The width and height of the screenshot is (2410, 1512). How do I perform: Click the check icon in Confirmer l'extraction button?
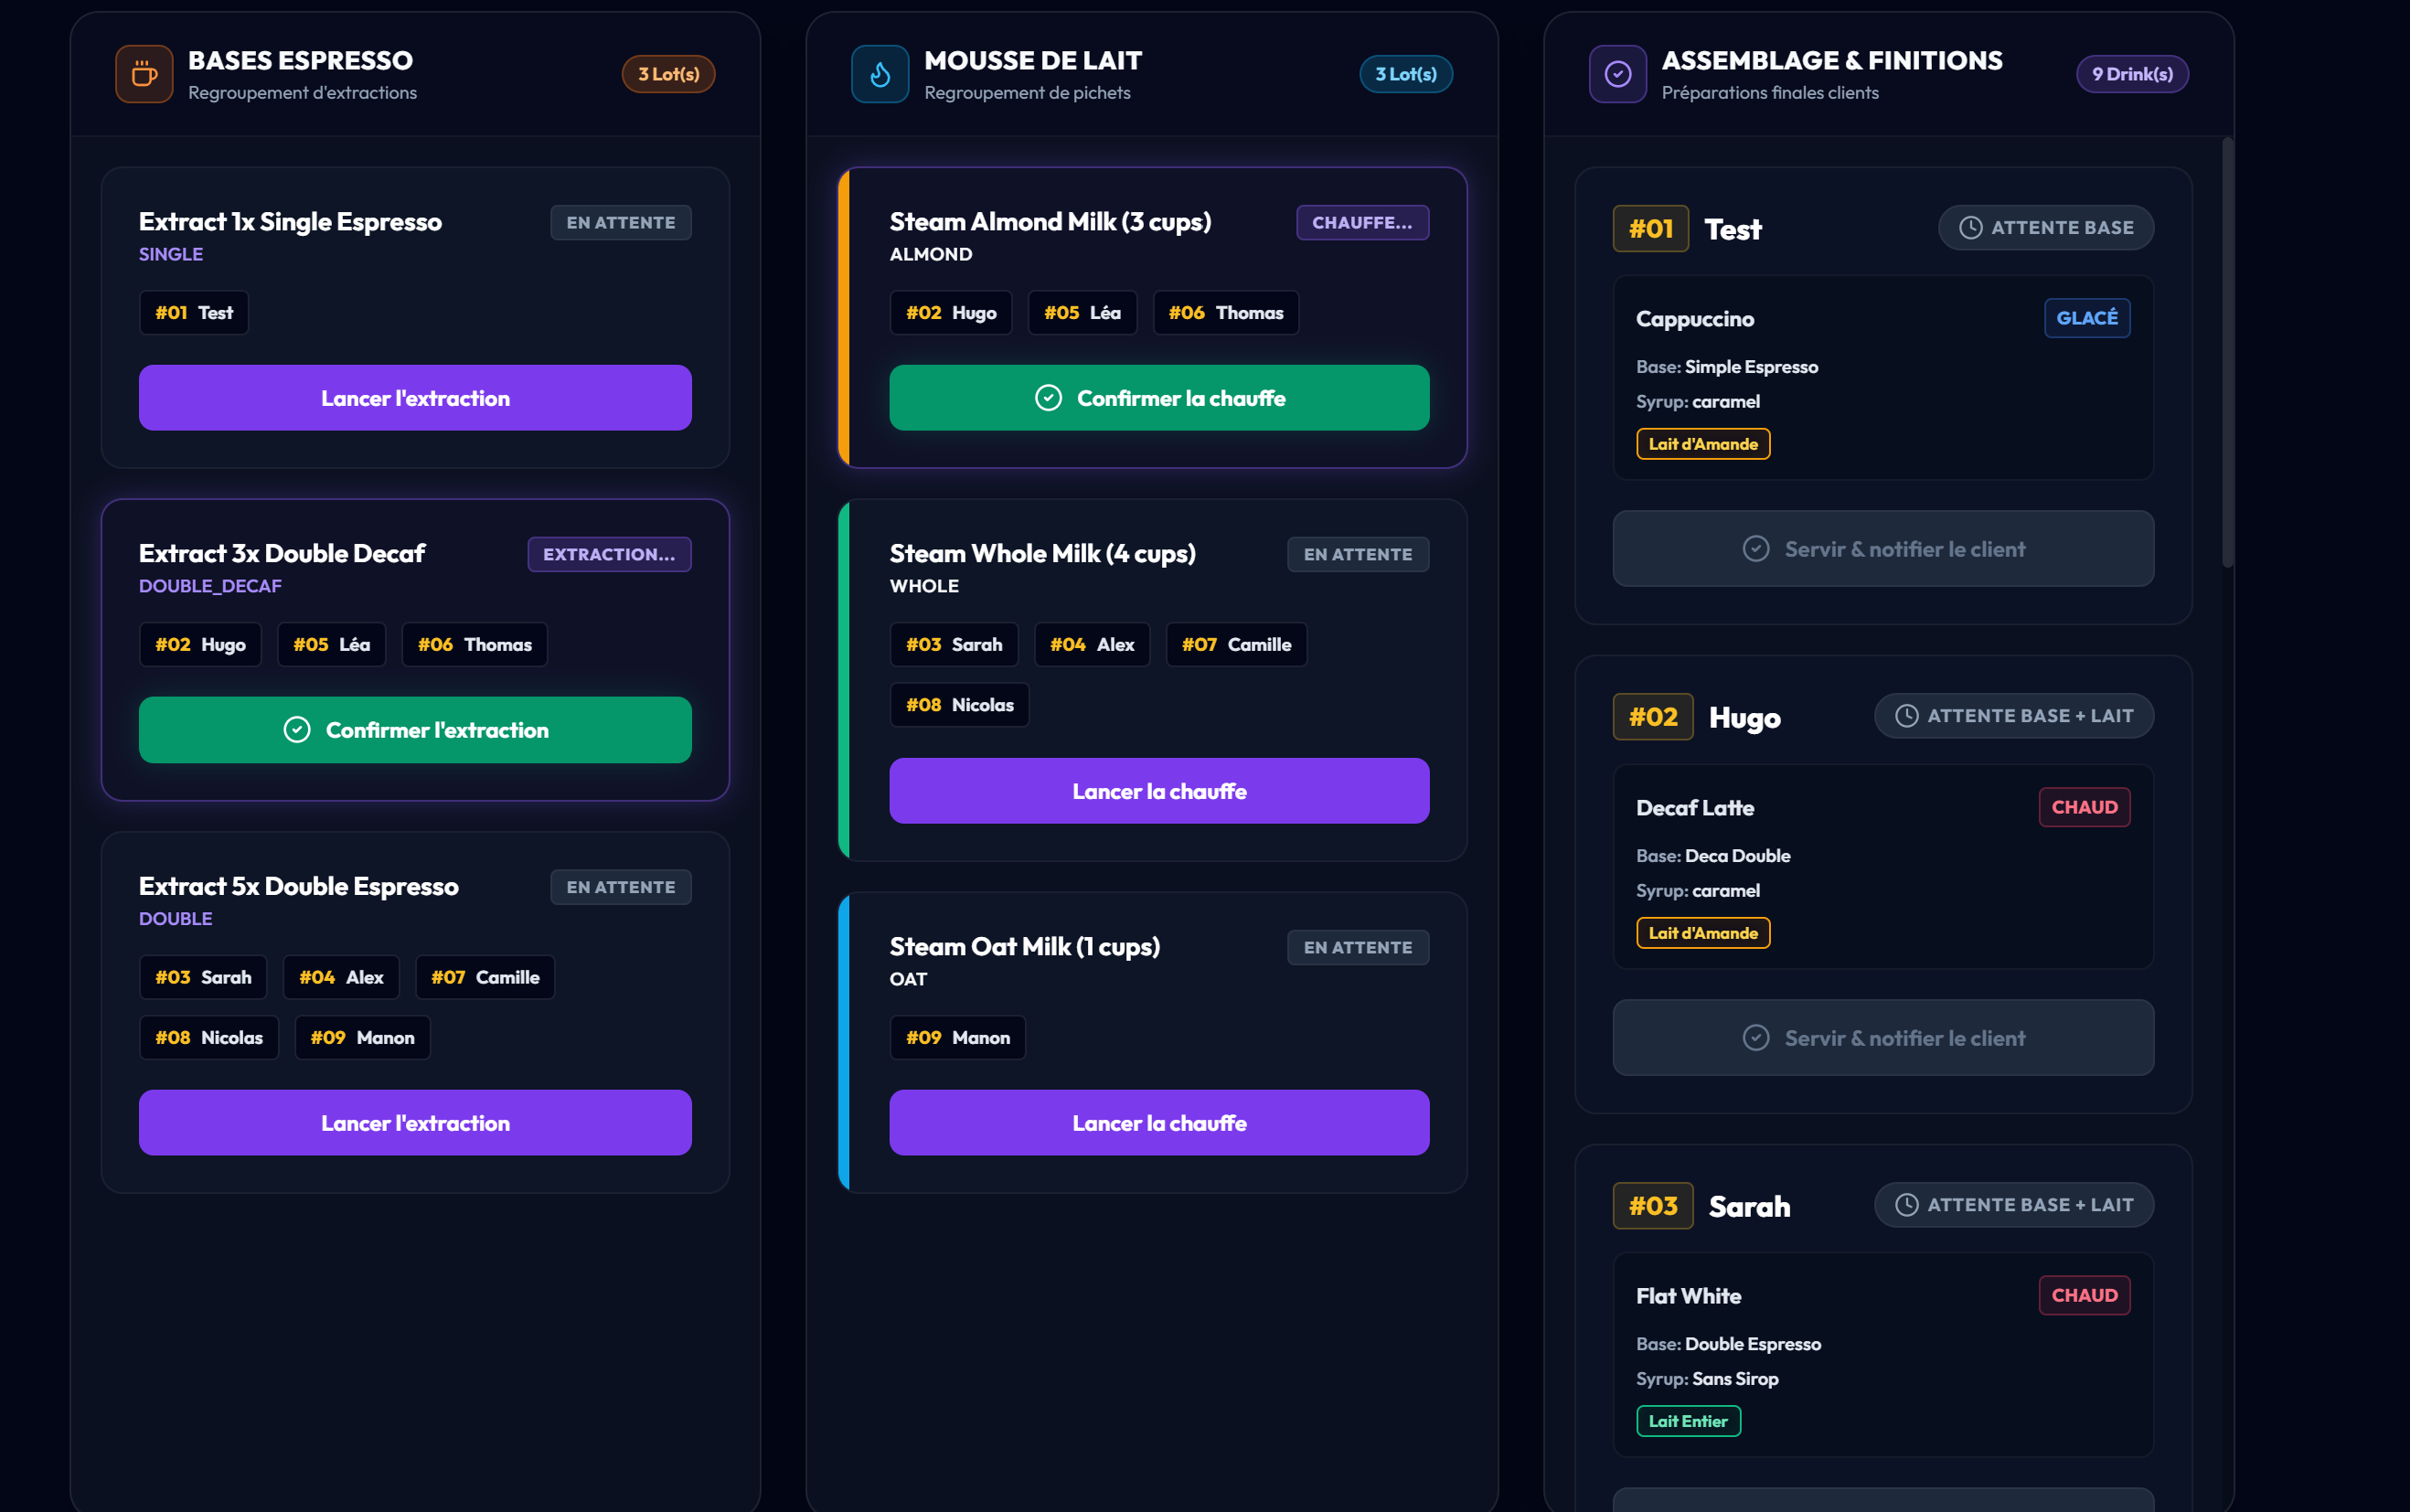(297, 730)
